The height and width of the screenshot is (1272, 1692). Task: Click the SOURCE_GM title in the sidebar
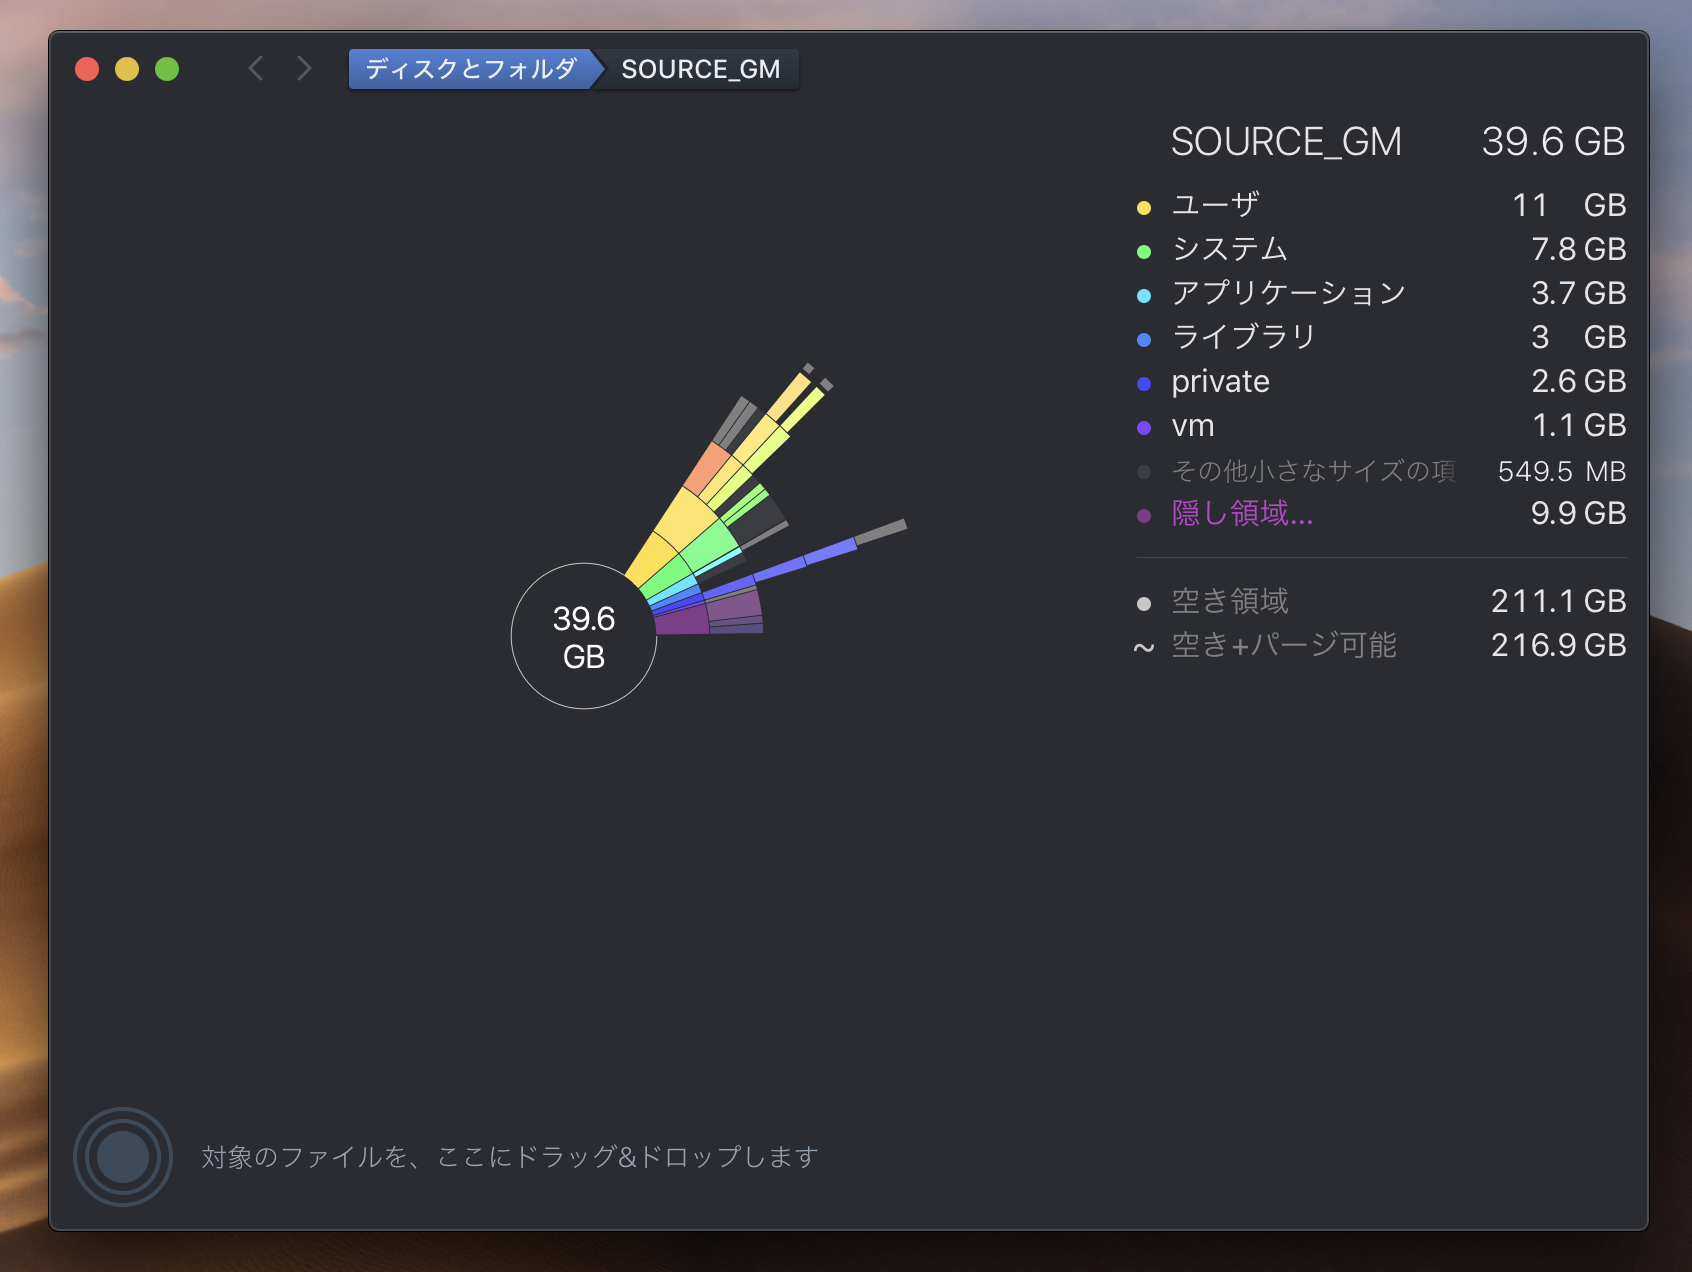click(x=1286, y=142)
